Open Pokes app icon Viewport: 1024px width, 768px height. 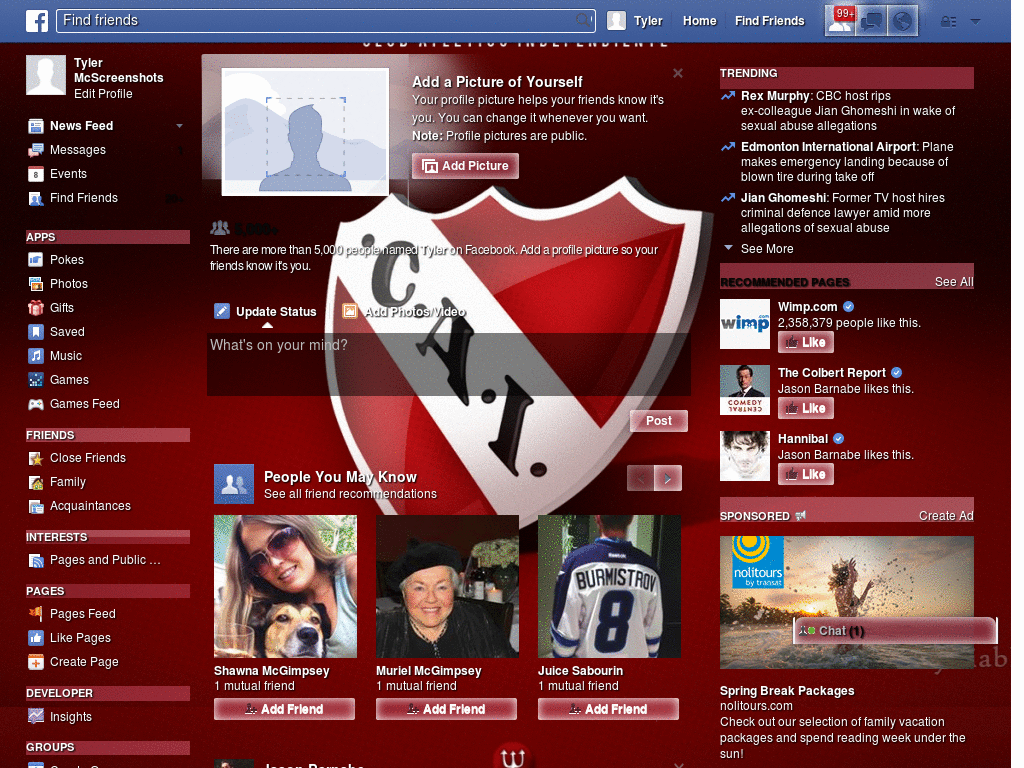(36, 260)
